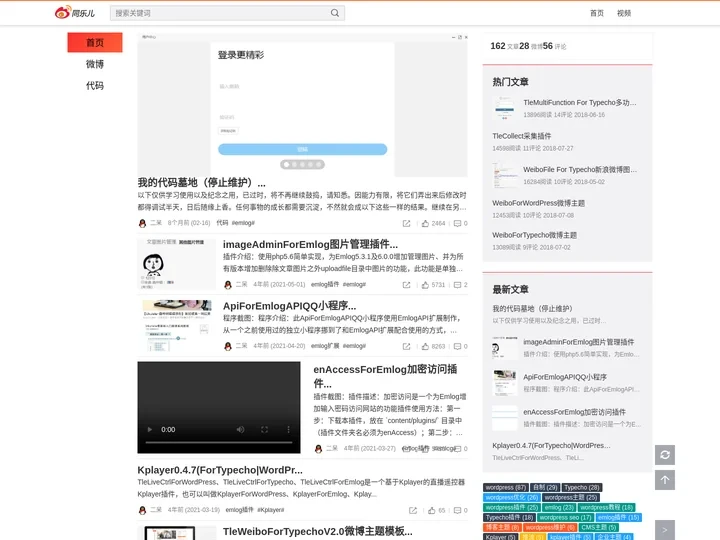Open imageAdminForEmlog图片管理插件 article title
The image size is (720, 540).
click(x=310, y=244)
